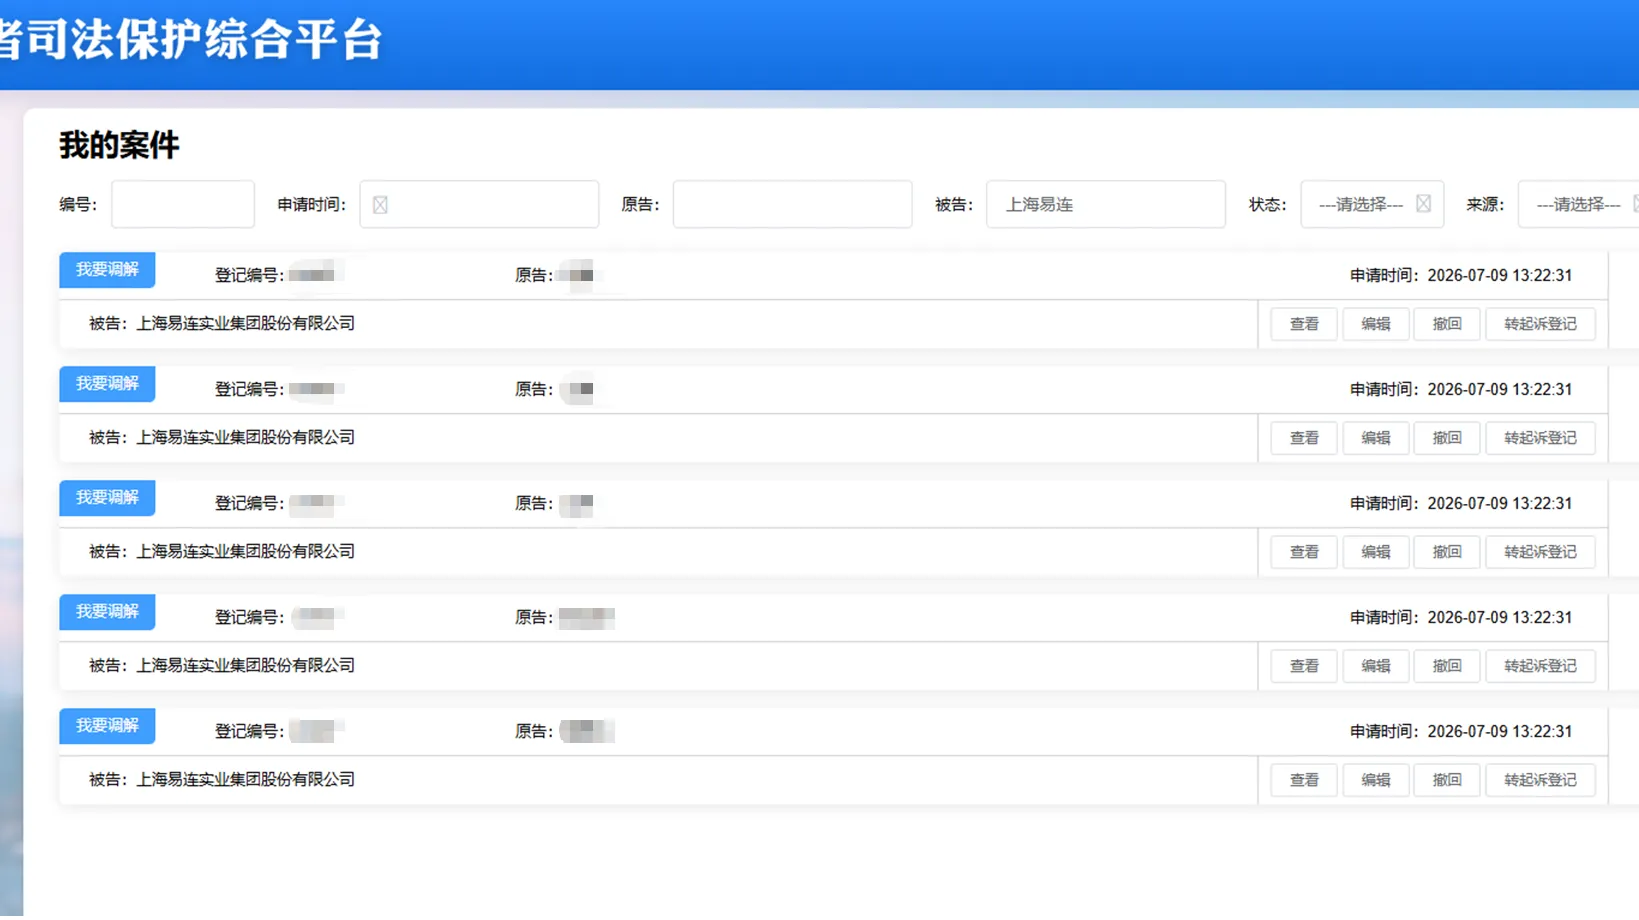
Task: Click the fifth case's 申请时间 timestamp
Action: [x=1499, y=732]
